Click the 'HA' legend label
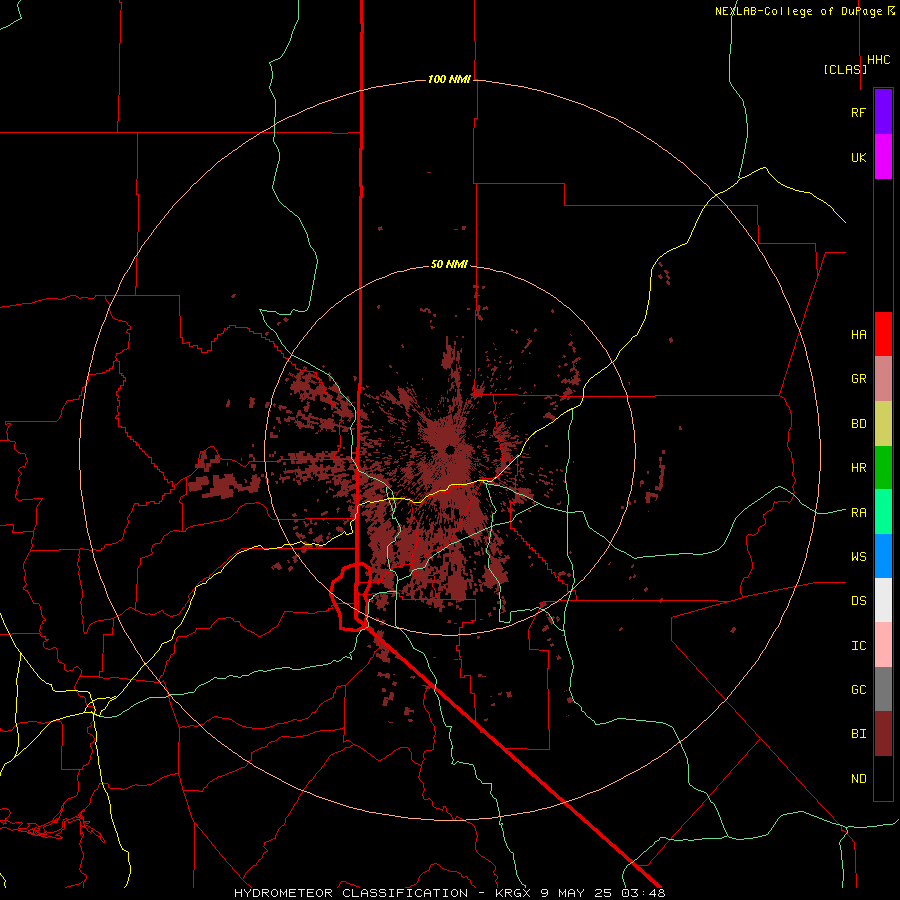The image size is (900, 900). pos(859,335)
